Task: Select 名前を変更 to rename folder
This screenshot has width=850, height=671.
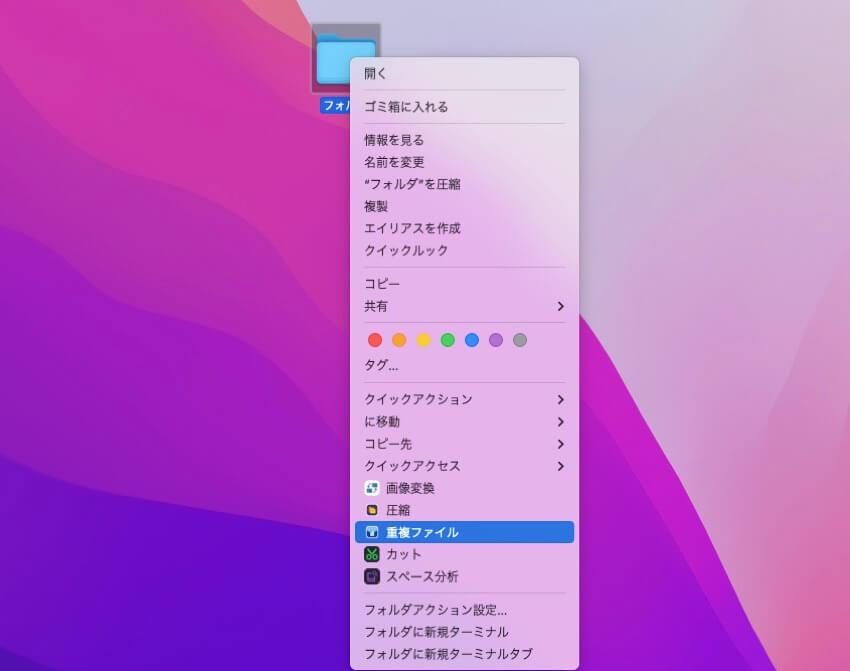Action: 394,162
